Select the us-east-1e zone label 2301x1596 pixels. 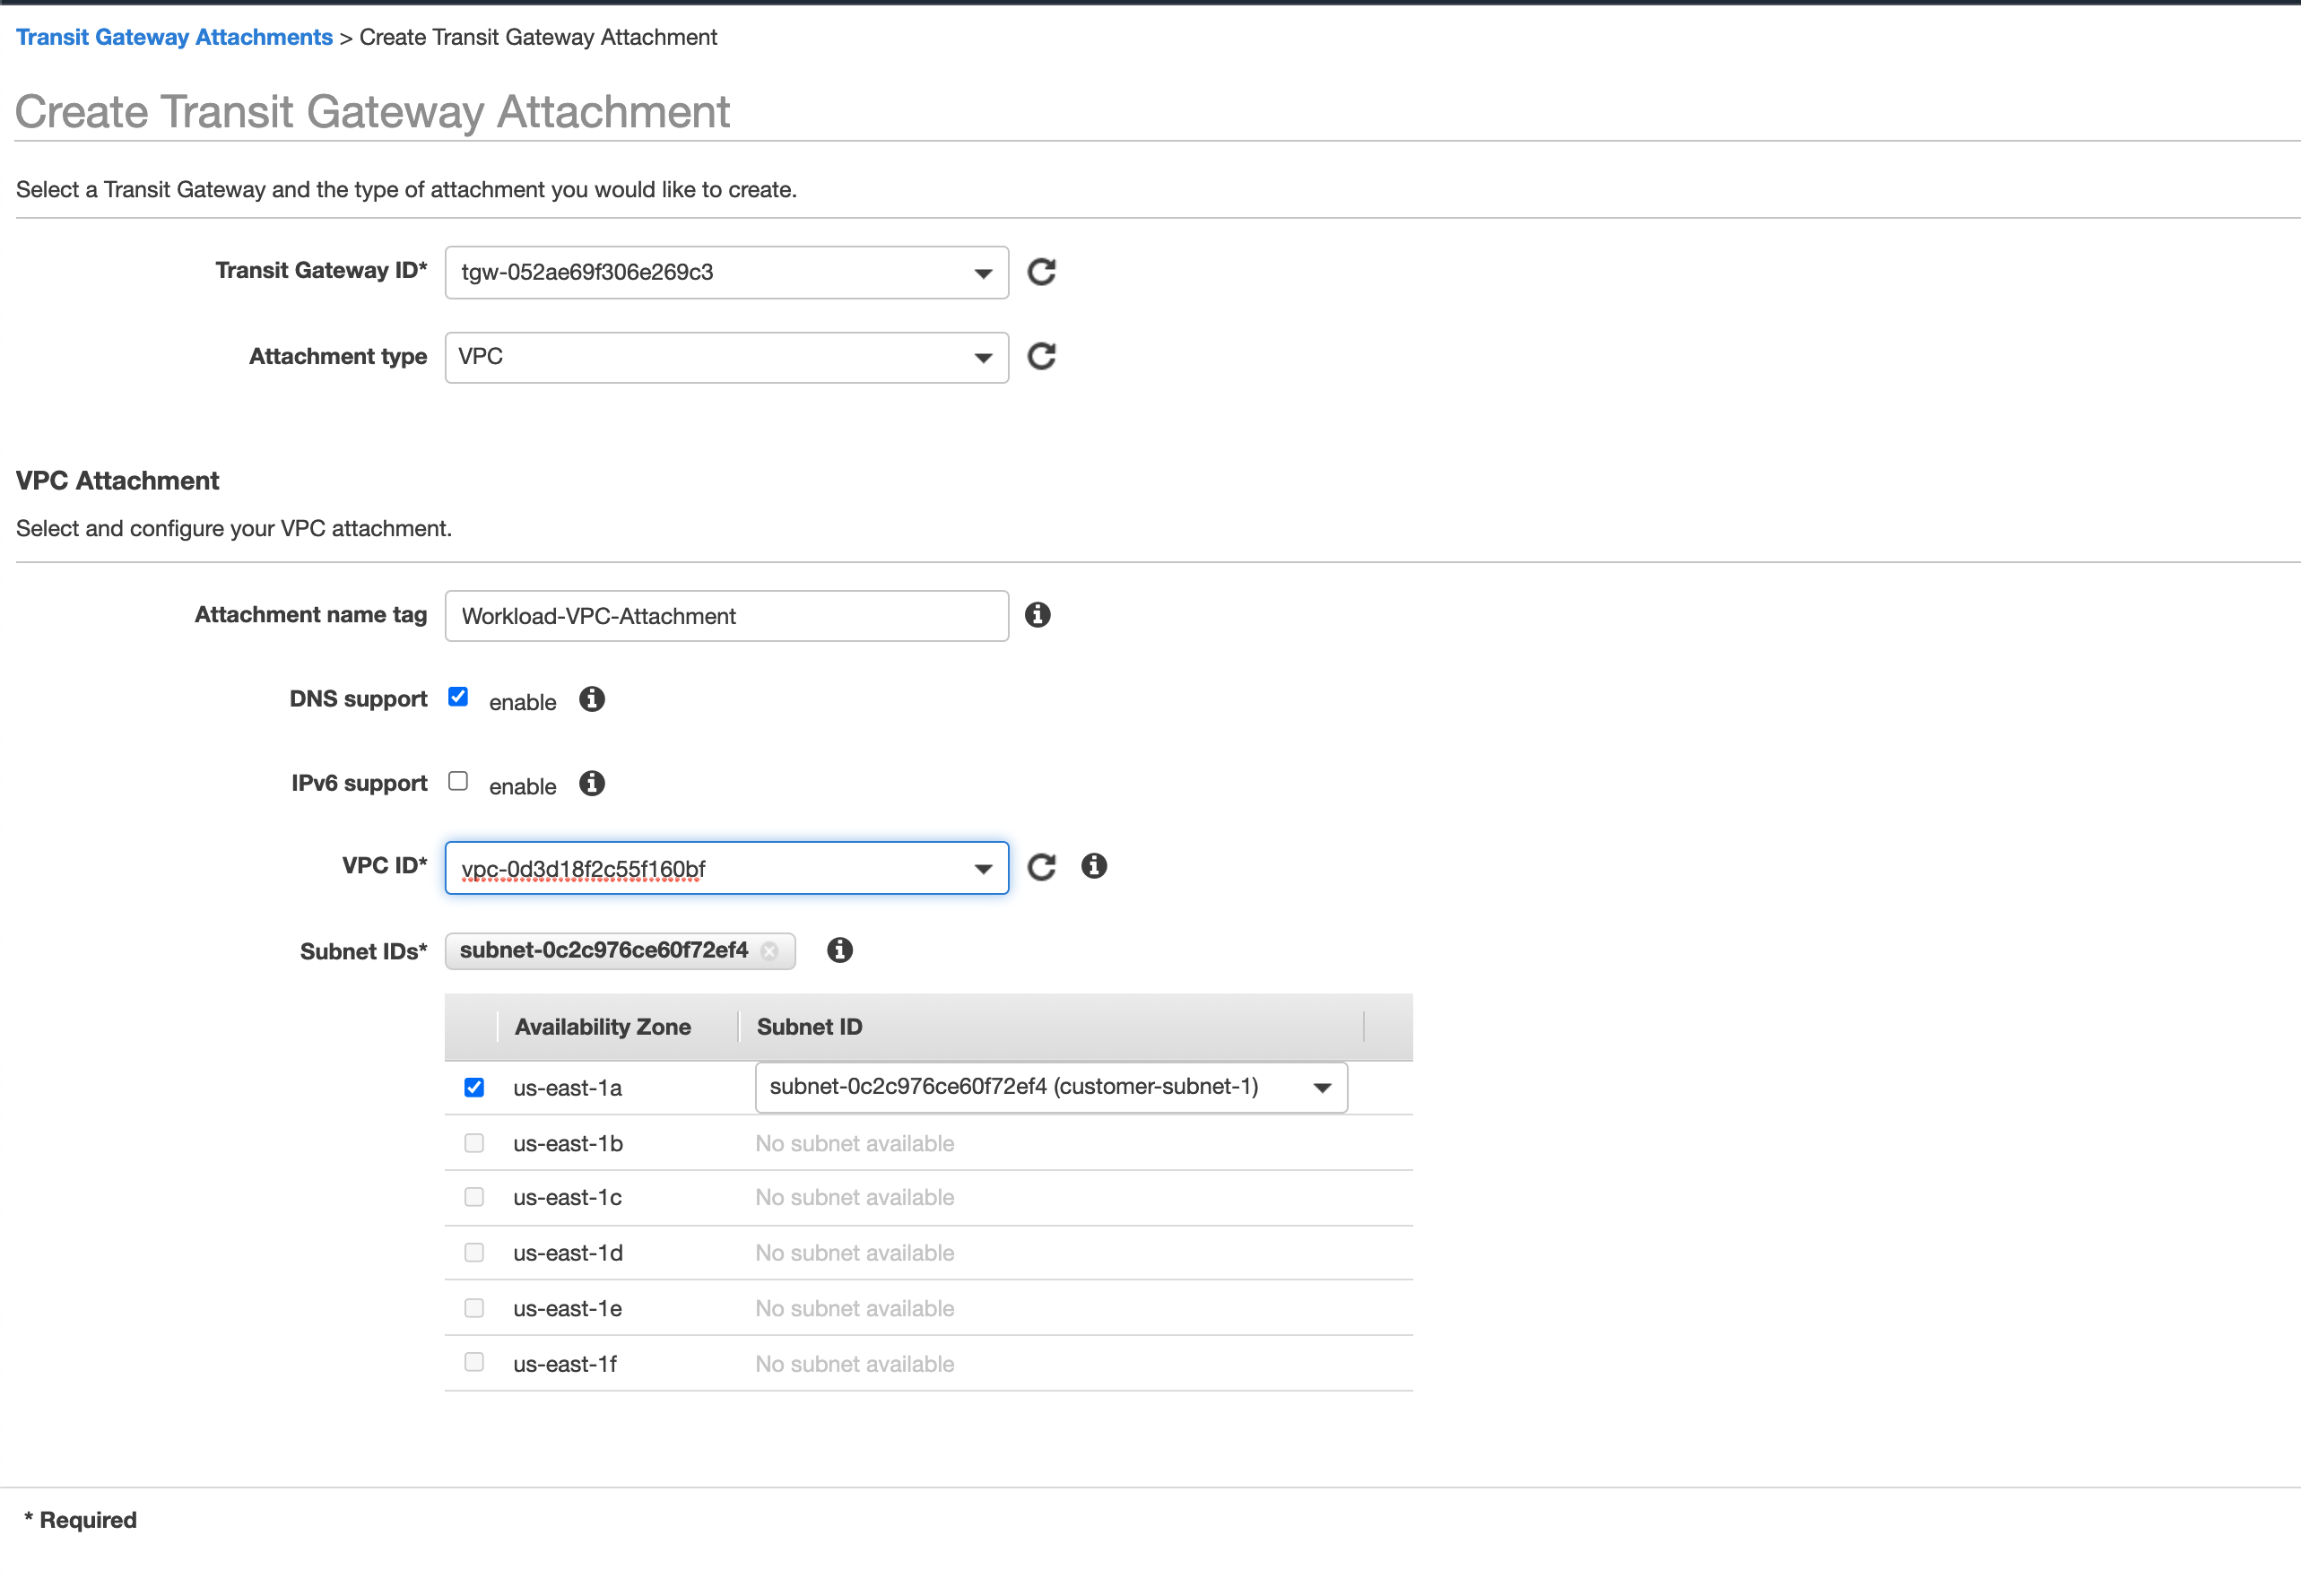(x=568, y=1309)
